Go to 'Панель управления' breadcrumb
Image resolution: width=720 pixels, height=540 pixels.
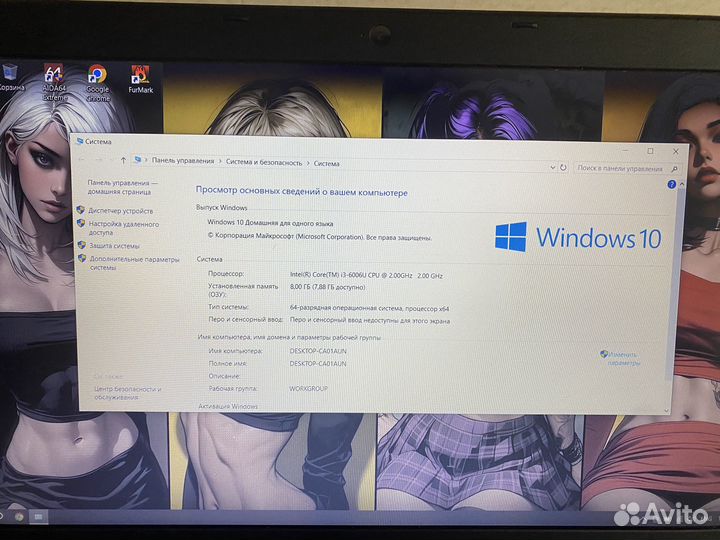[x=183, y=161]
